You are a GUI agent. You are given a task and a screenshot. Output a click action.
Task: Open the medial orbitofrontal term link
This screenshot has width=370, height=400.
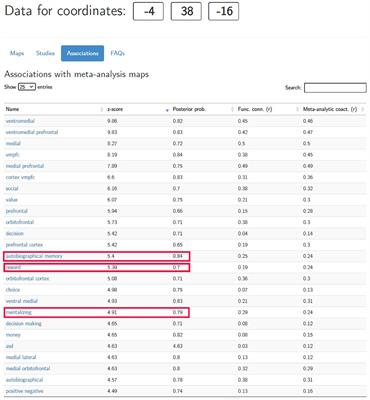(28, 369)
